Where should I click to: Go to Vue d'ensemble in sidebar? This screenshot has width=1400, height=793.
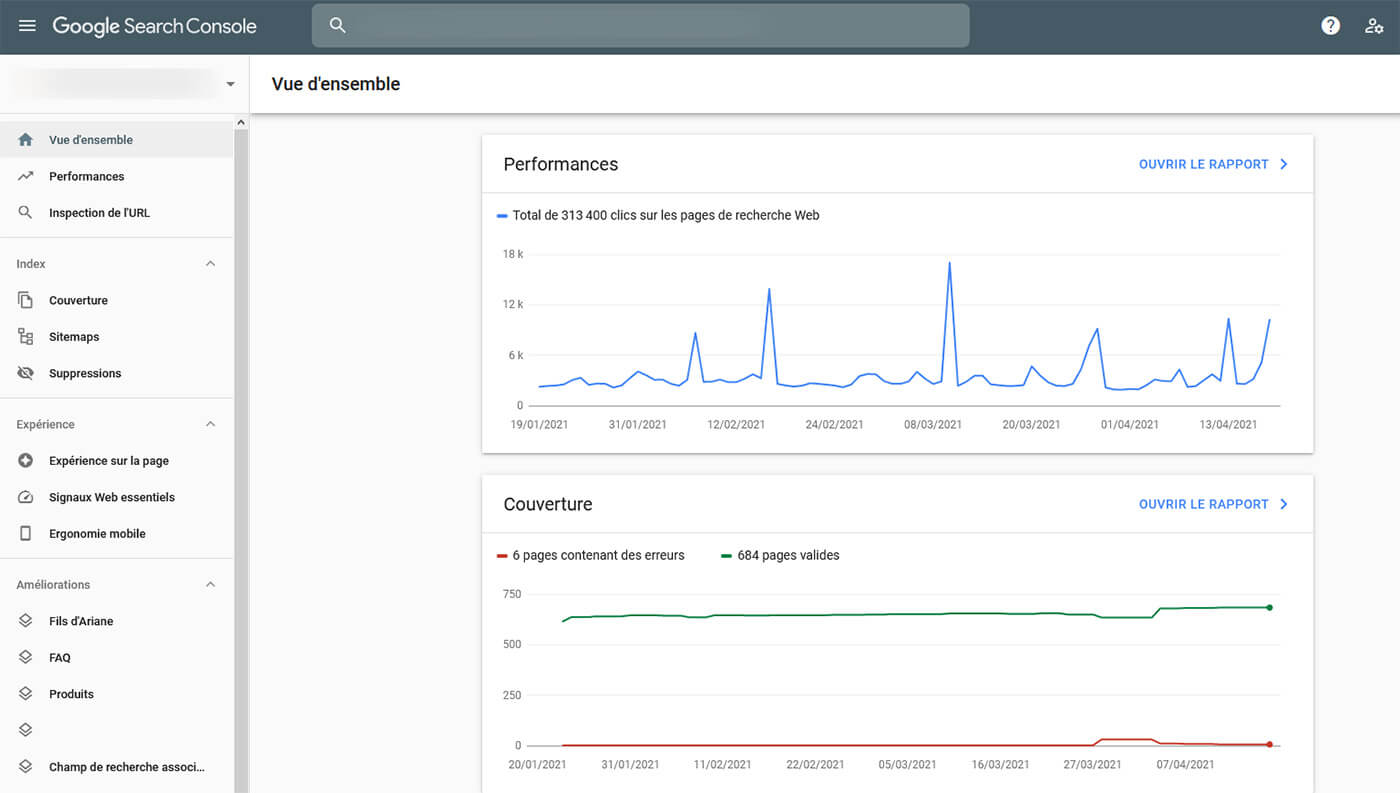(x=116, y=140)
